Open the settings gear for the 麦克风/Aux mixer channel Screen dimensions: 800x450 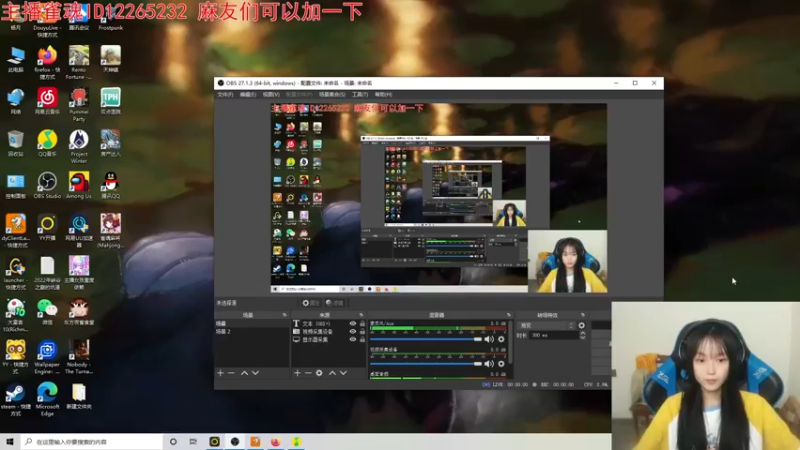(x=501, y=339)
